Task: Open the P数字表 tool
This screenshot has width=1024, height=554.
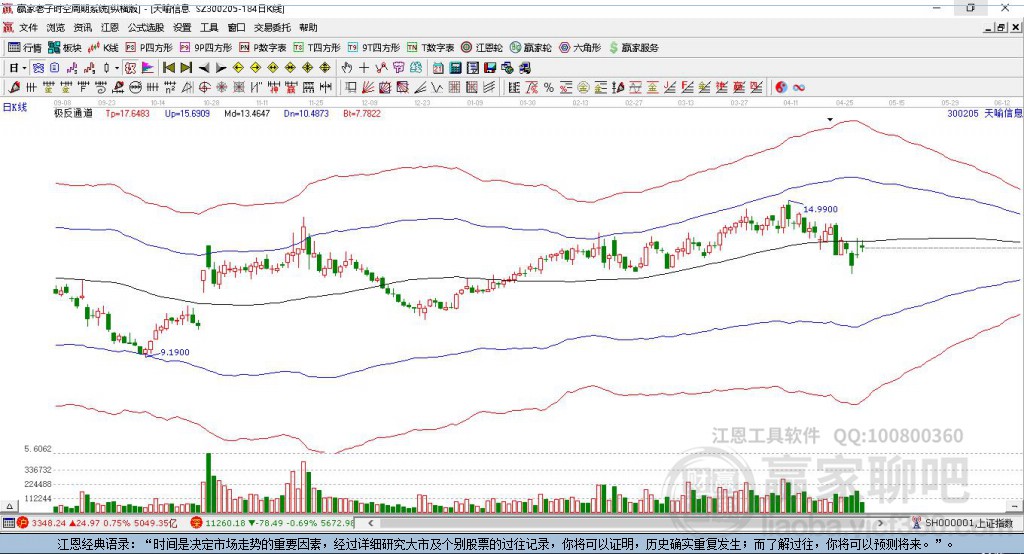Action: [x=263, y=48]
